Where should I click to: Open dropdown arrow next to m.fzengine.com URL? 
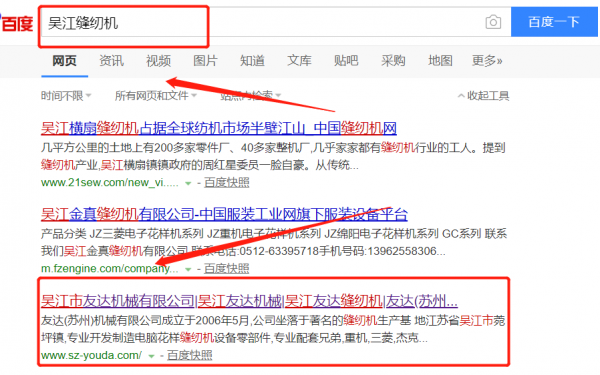coord(188,269)
